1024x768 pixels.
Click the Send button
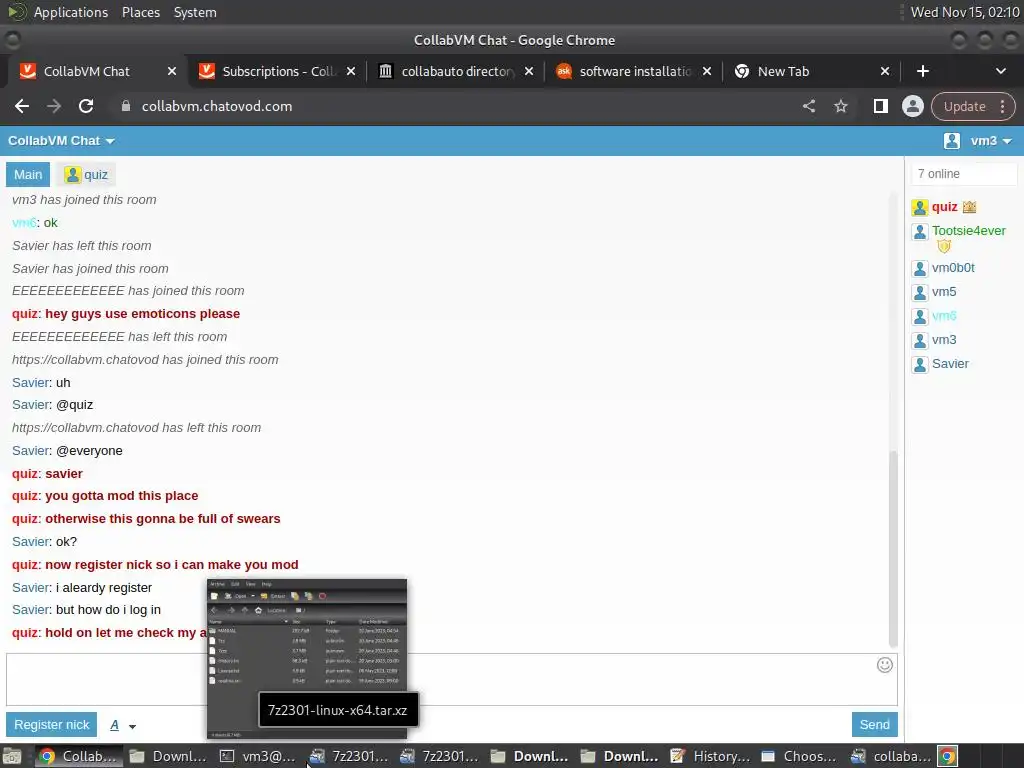pos(874,725)
